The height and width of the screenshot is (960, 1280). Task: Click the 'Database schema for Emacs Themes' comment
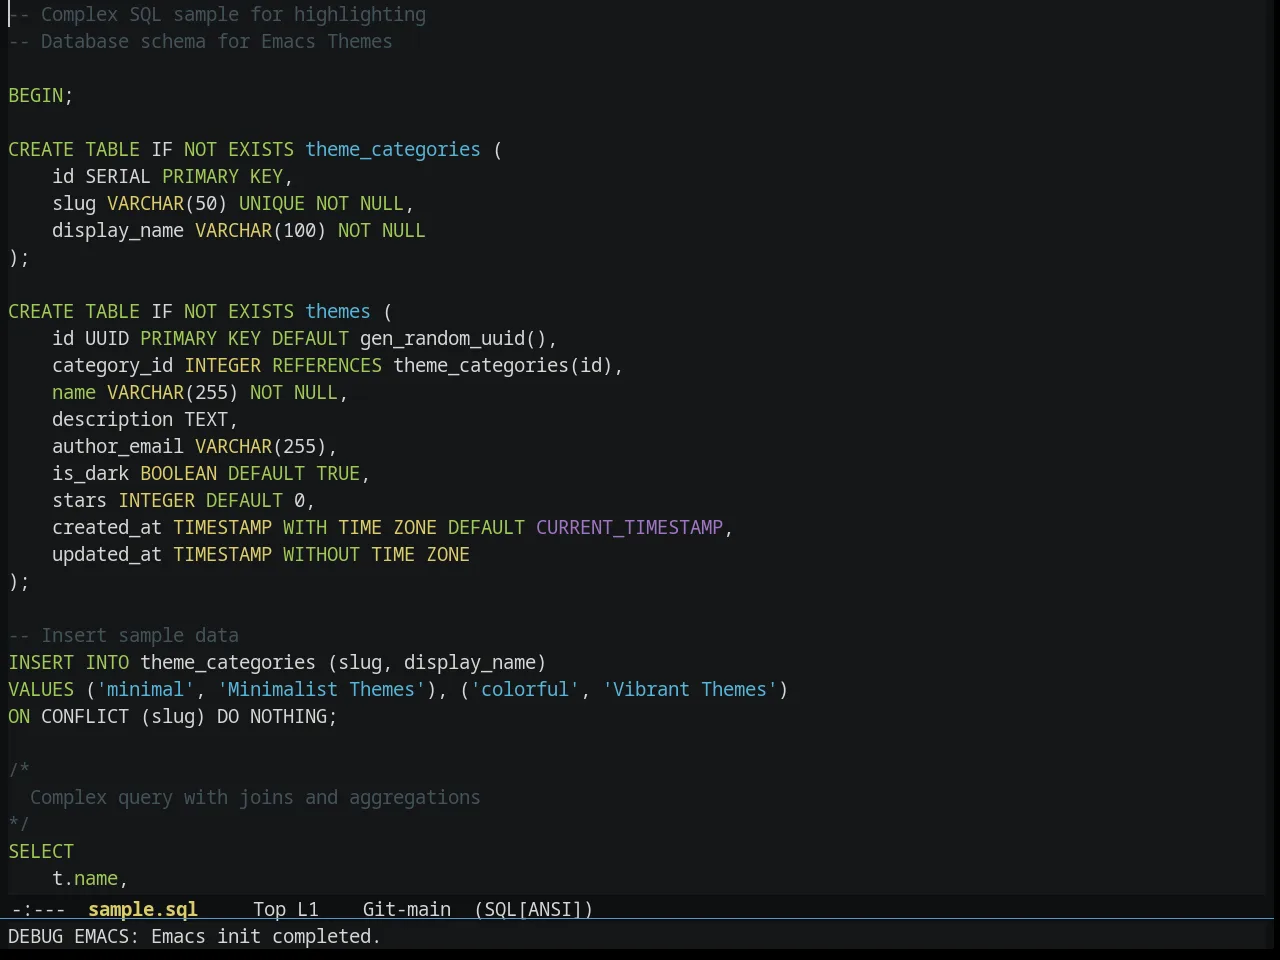(x=200, y=41)
